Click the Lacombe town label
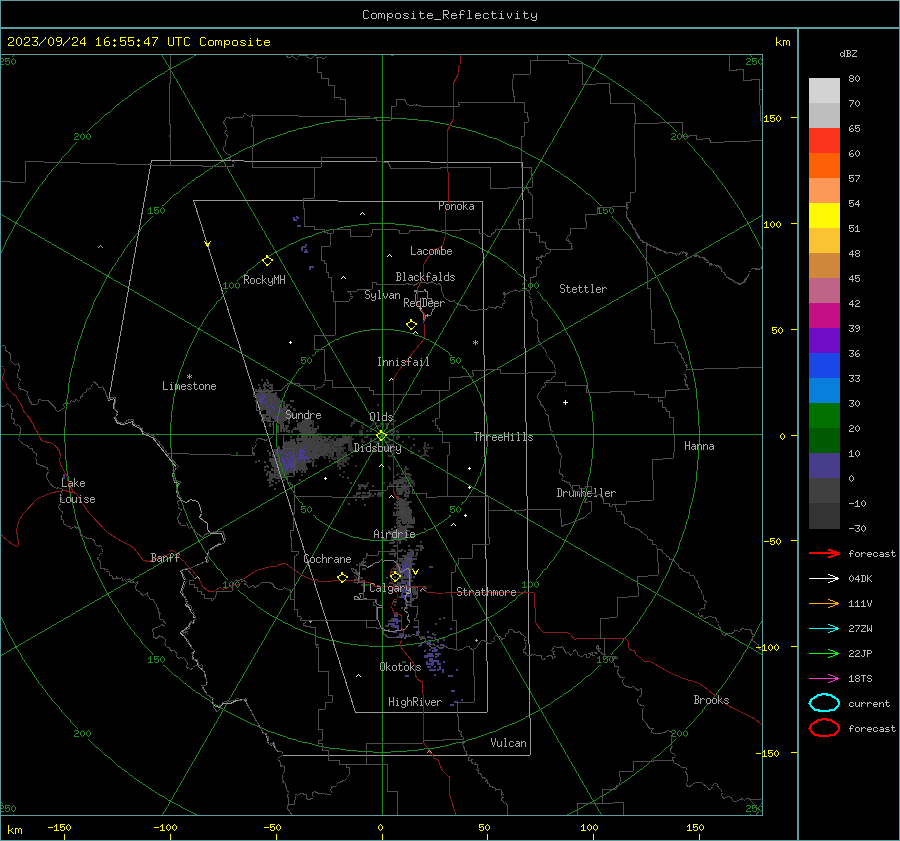The width and height of the screenshot is (900, 841). 431,251
